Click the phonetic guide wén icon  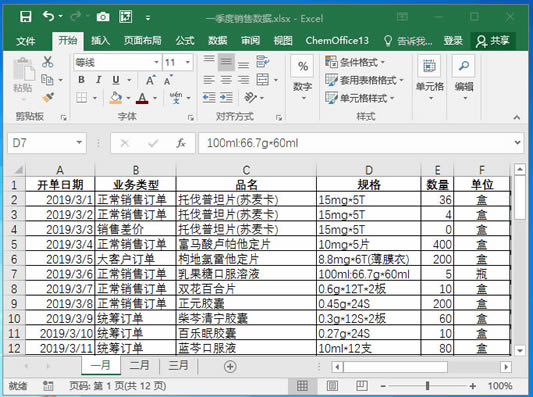(x=176, y=98)
